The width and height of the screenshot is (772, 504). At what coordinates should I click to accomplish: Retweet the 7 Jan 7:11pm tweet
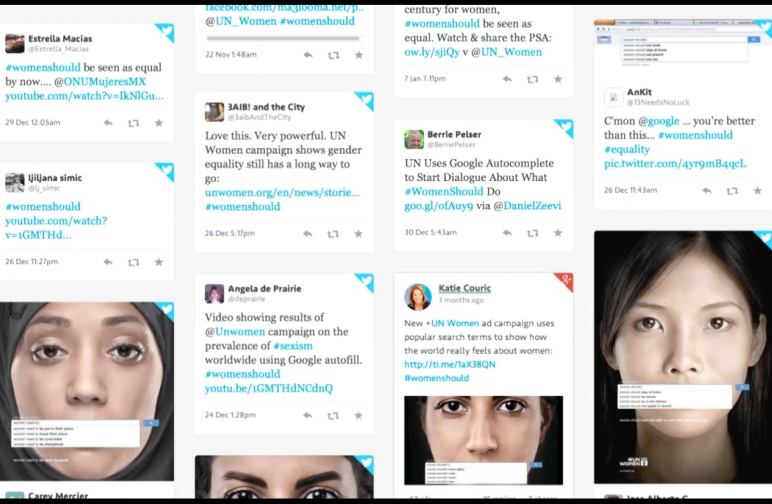click(x=533, y=79)
